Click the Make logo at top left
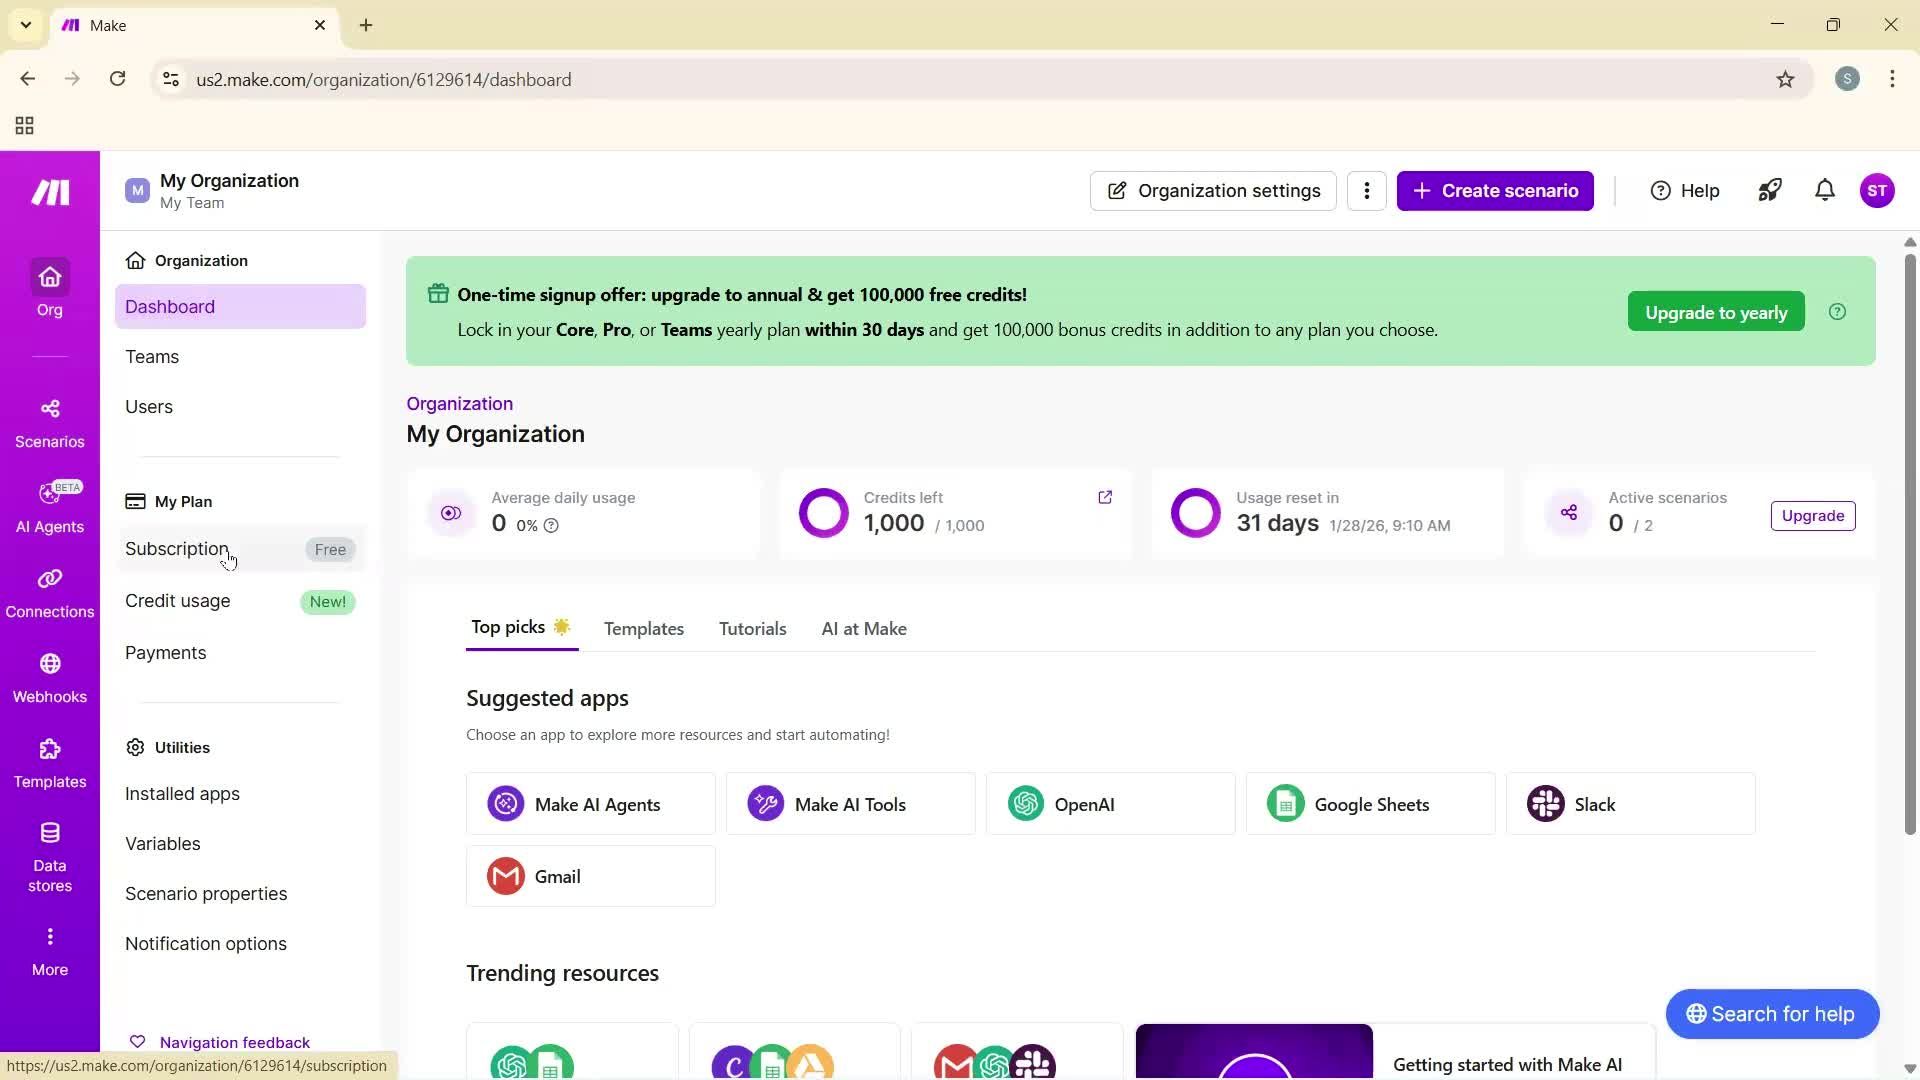 click(x=49, y=192)
